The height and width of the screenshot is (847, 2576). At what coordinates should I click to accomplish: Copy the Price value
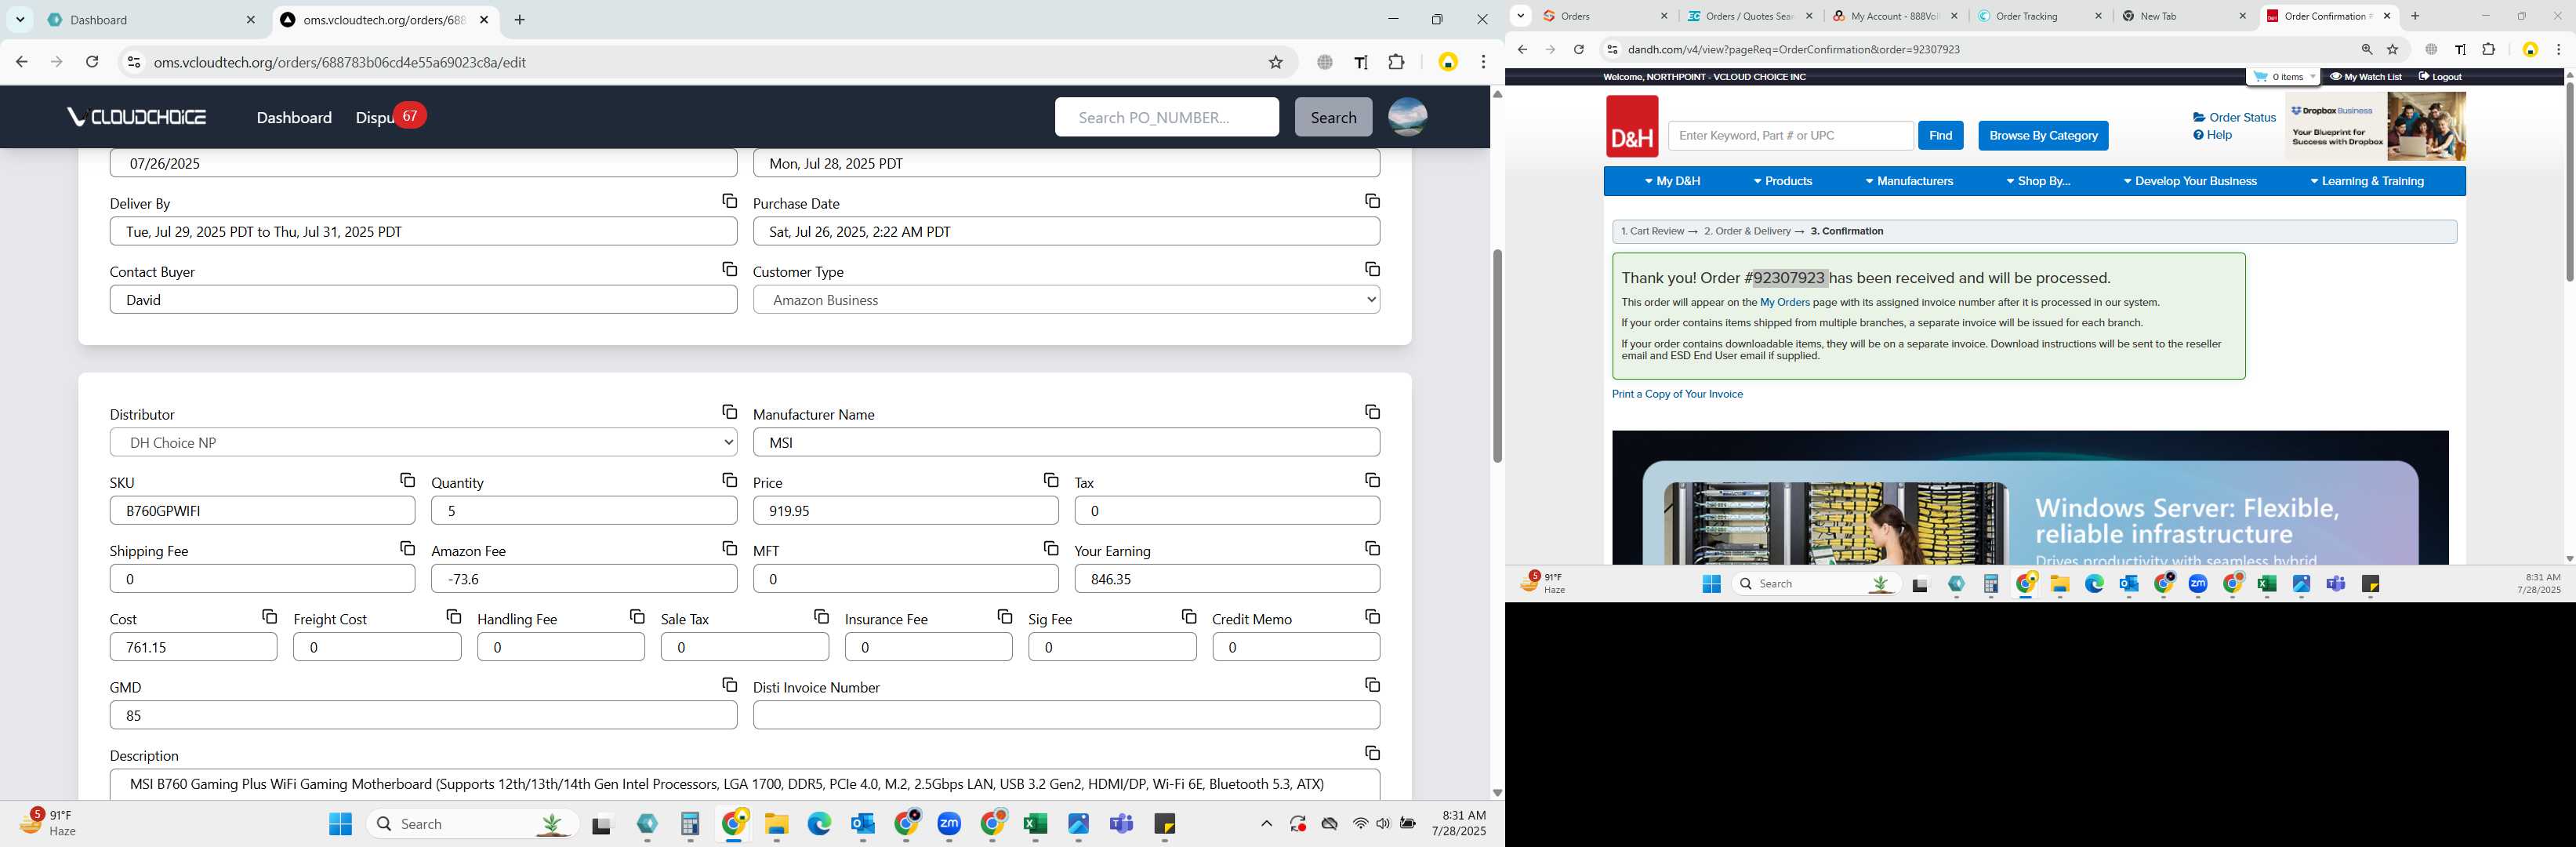tap(1050, 481)
